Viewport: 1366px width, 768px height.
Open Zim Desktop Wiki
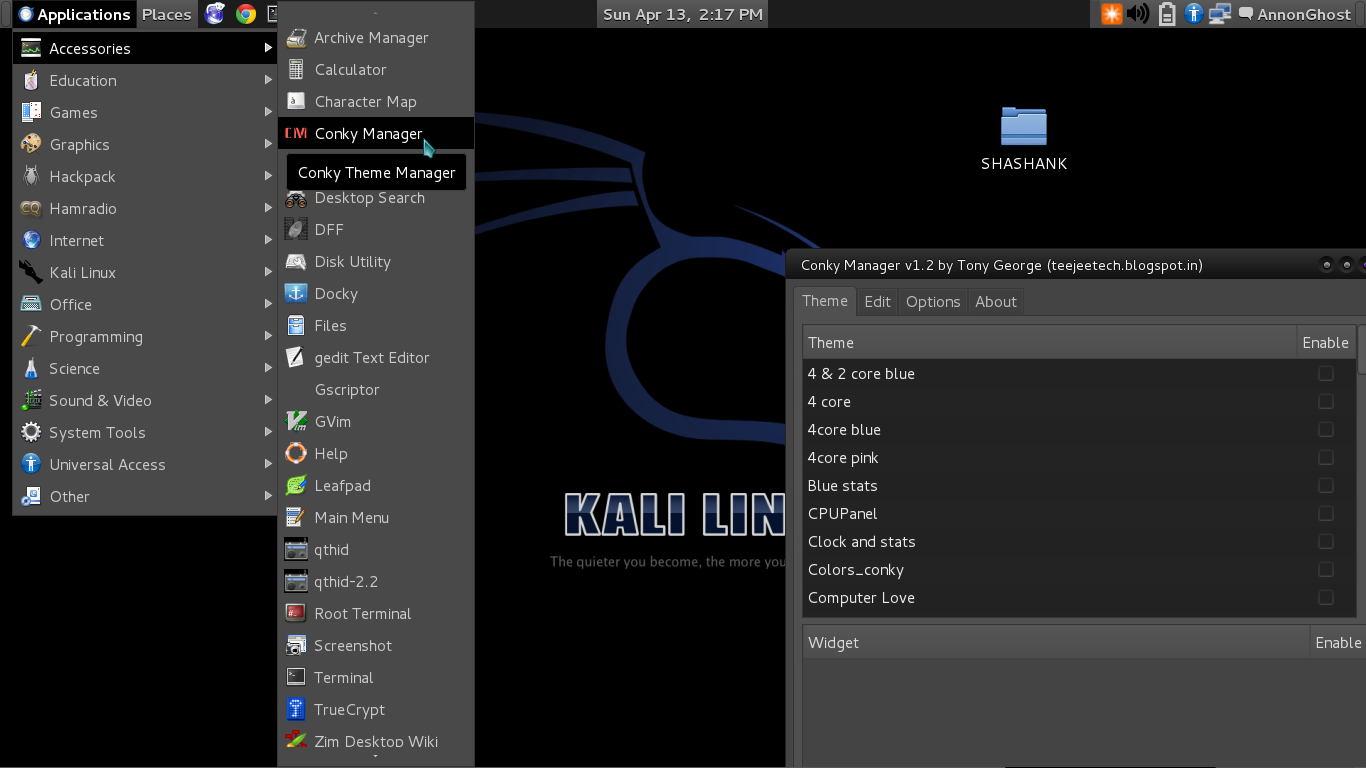tap(376, 741)
